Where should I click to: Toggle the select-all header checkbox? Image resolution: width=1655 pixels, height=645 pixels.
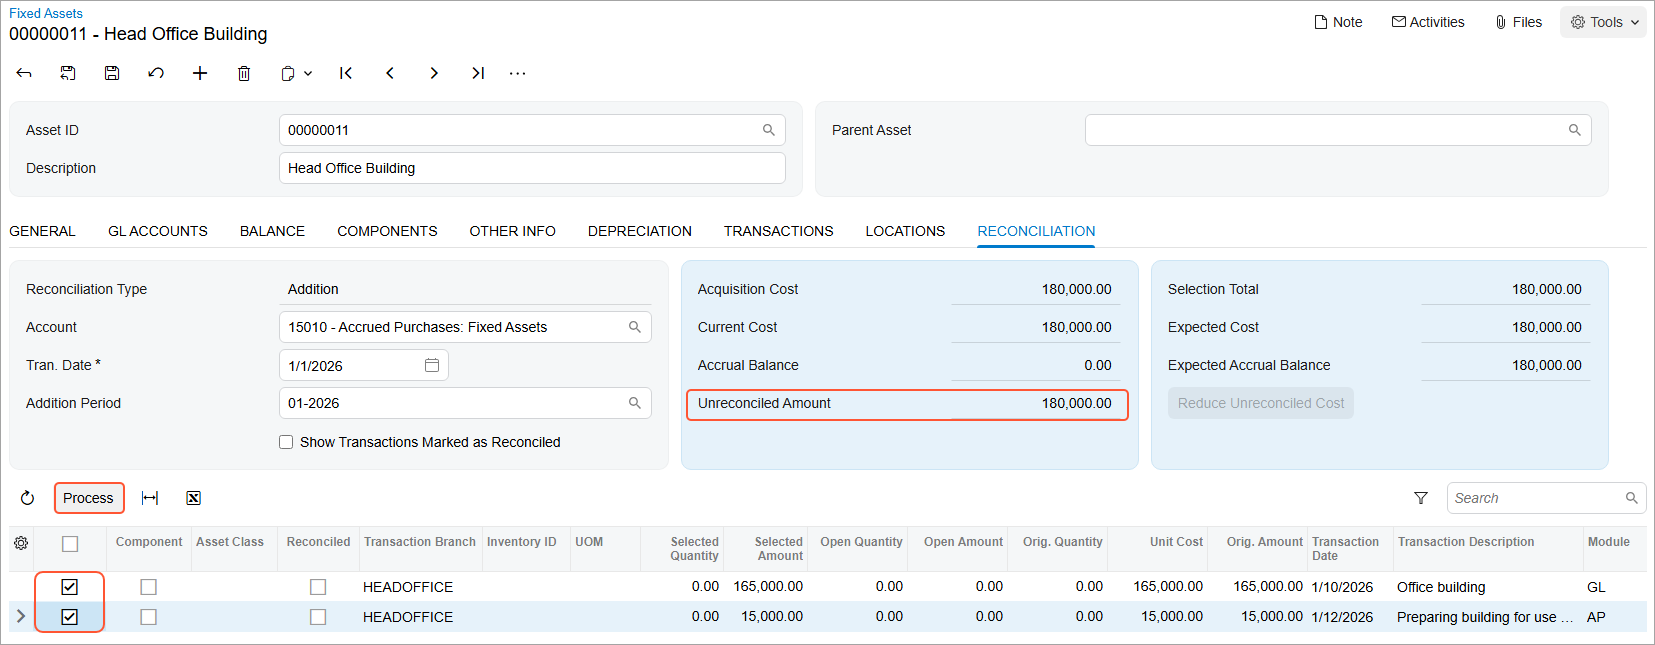coord(70,544)
